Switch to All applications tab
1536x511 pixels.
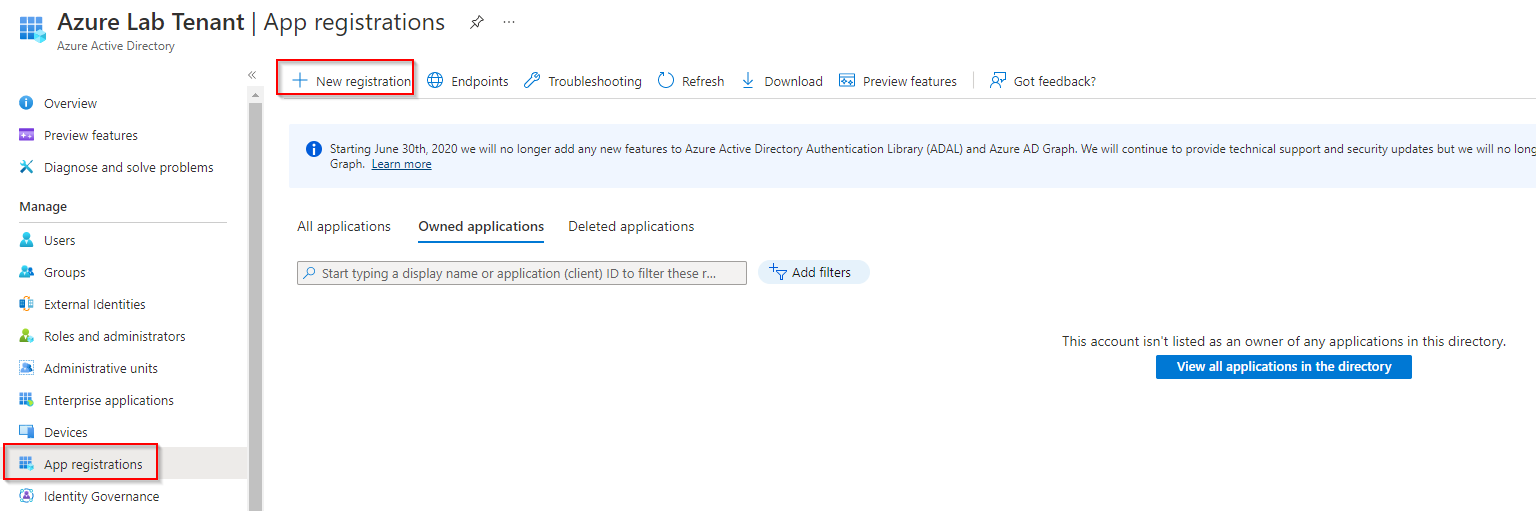(344, 227)
